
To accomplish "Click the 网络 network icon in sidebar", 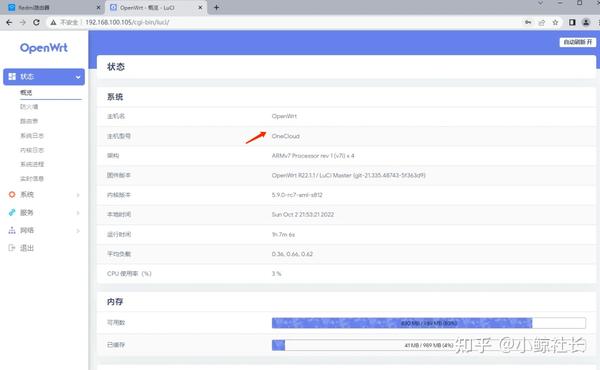I will click(12, 230).
